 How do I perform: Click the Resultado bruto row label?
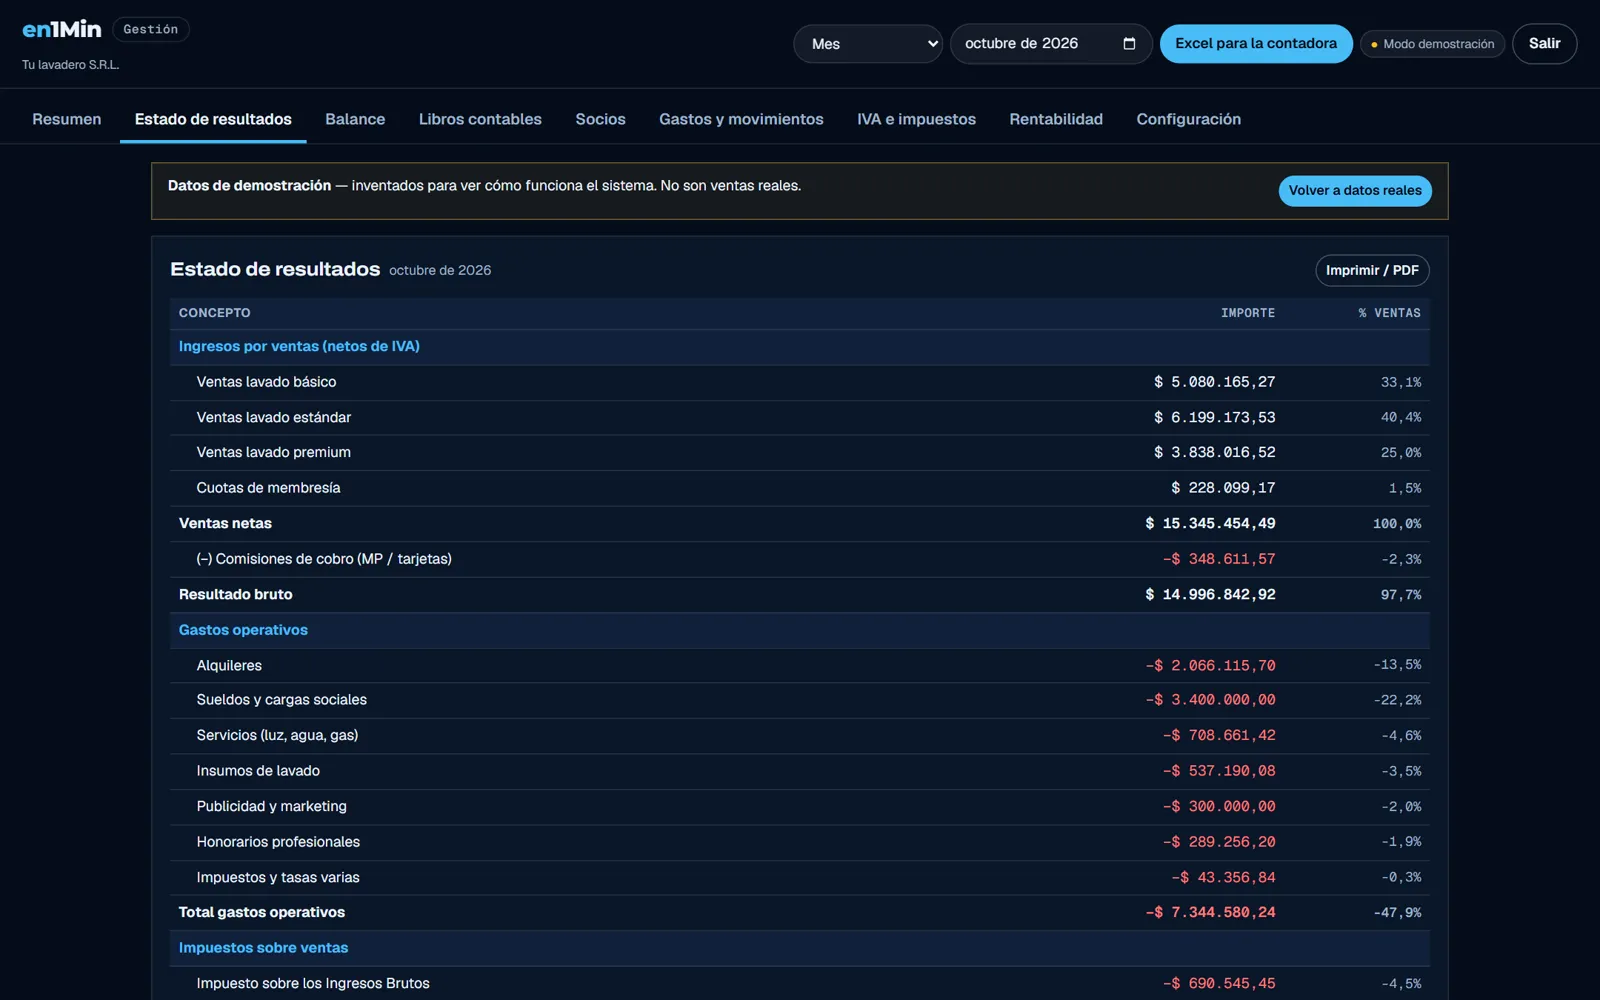236,594
